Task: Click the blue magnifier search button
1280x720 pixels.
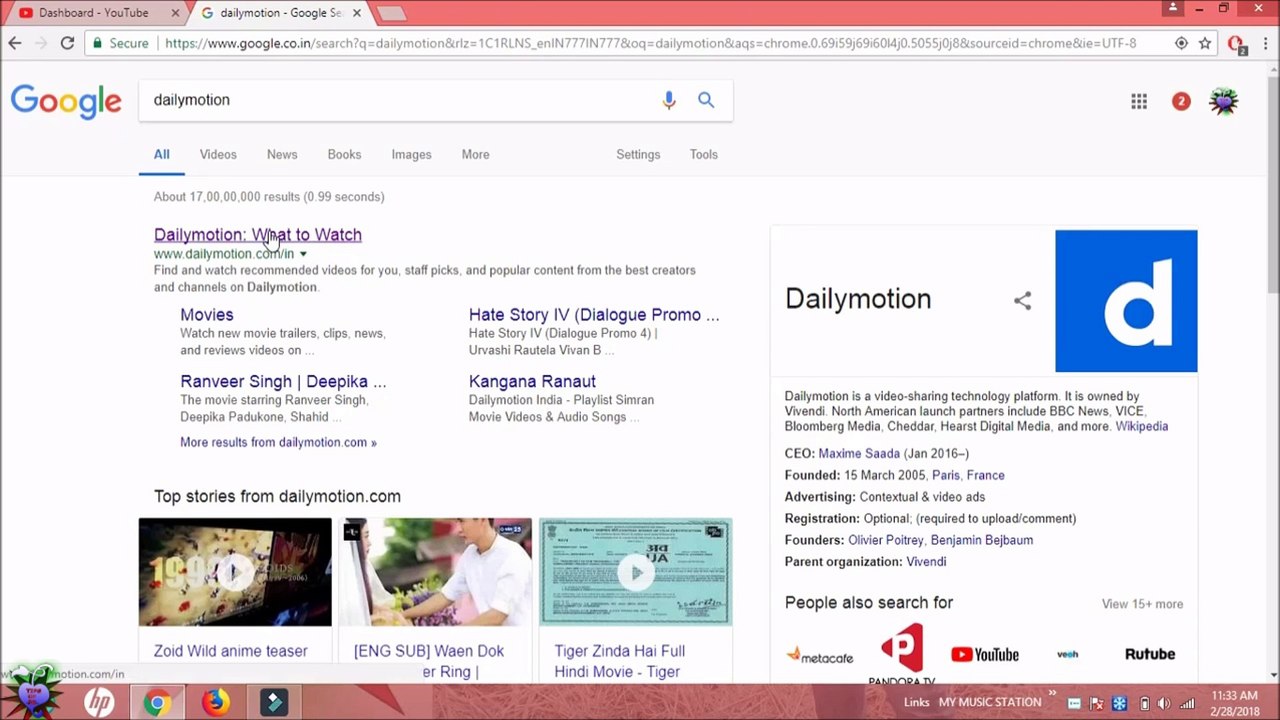Action: pos(706,100)
